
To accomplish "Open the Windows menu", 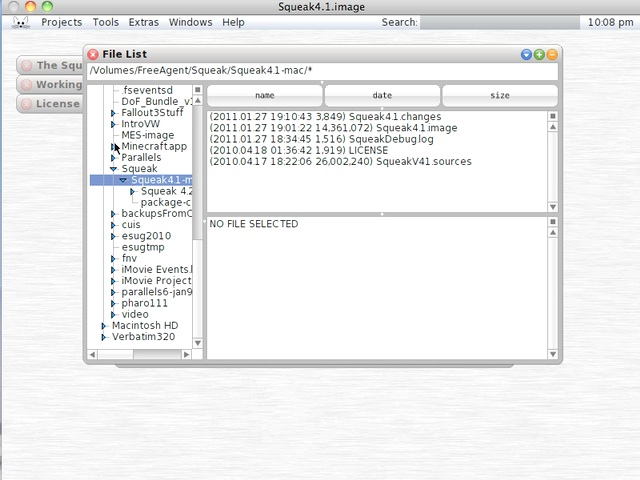I will [x=191, y=22].
